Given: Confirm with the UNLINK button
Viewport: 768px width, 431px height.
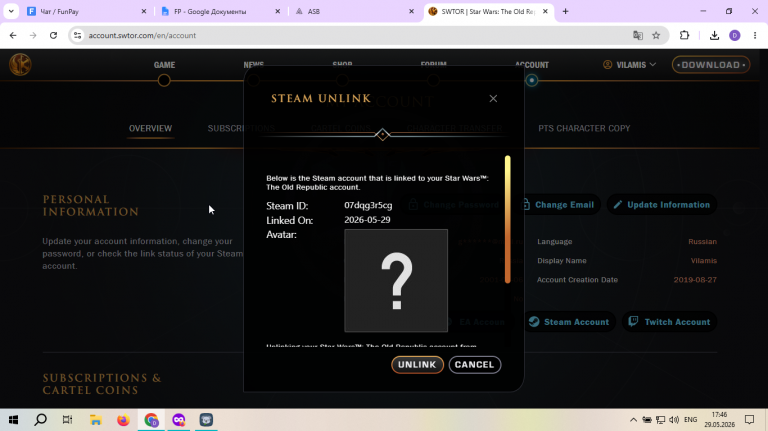Looking at the screenshot, I should [417, 364].
